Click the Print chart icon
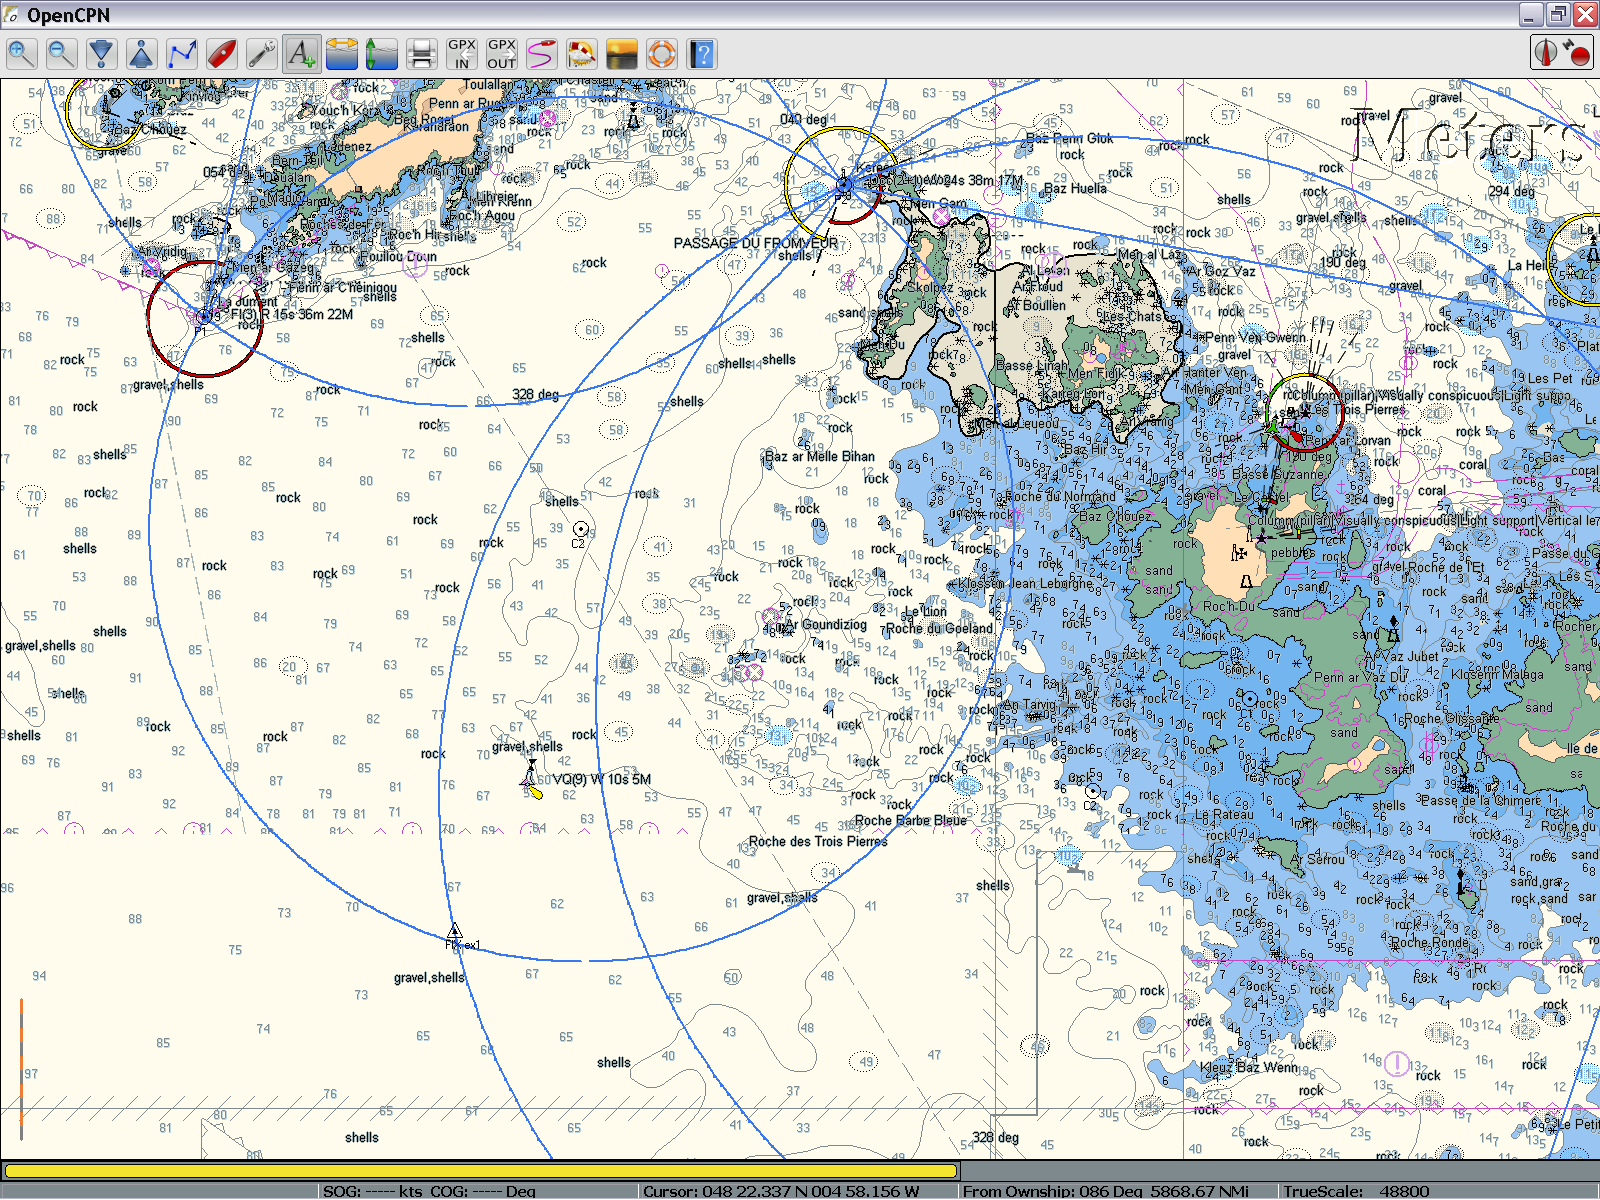The width and height of the screenshot is (1600, 1200). [x=421, y=53]
